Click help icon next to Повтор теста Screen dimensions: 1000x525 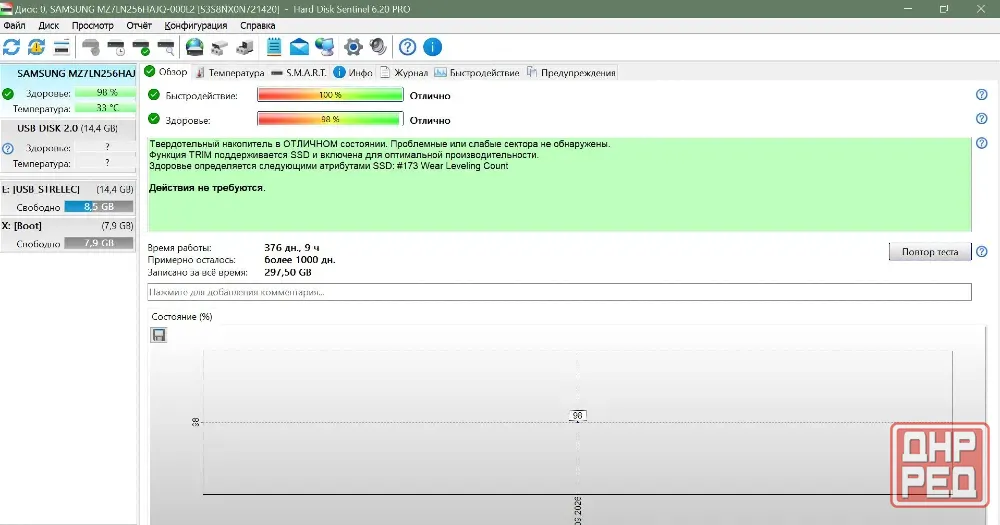tap(982, 251)
